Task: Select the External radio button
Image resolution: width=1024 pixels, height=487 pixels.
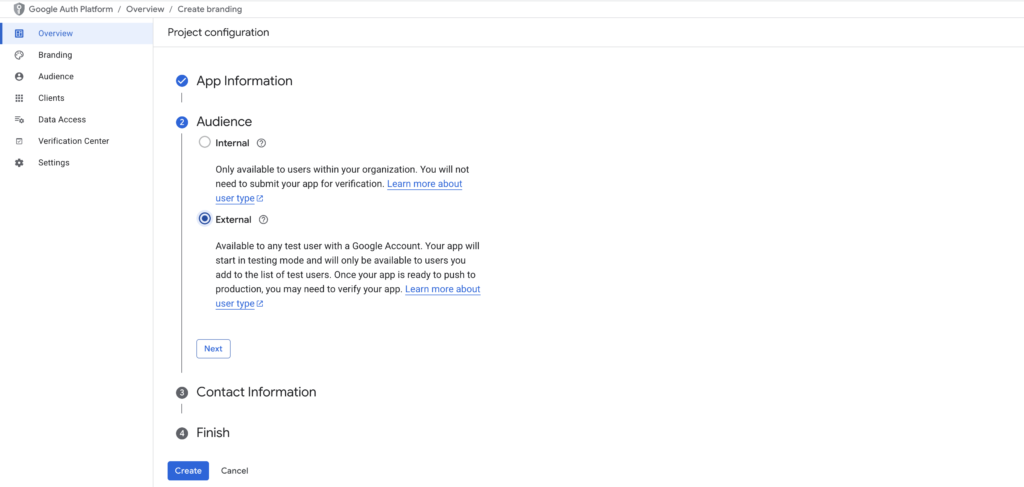Action: [x=205, y=219]
